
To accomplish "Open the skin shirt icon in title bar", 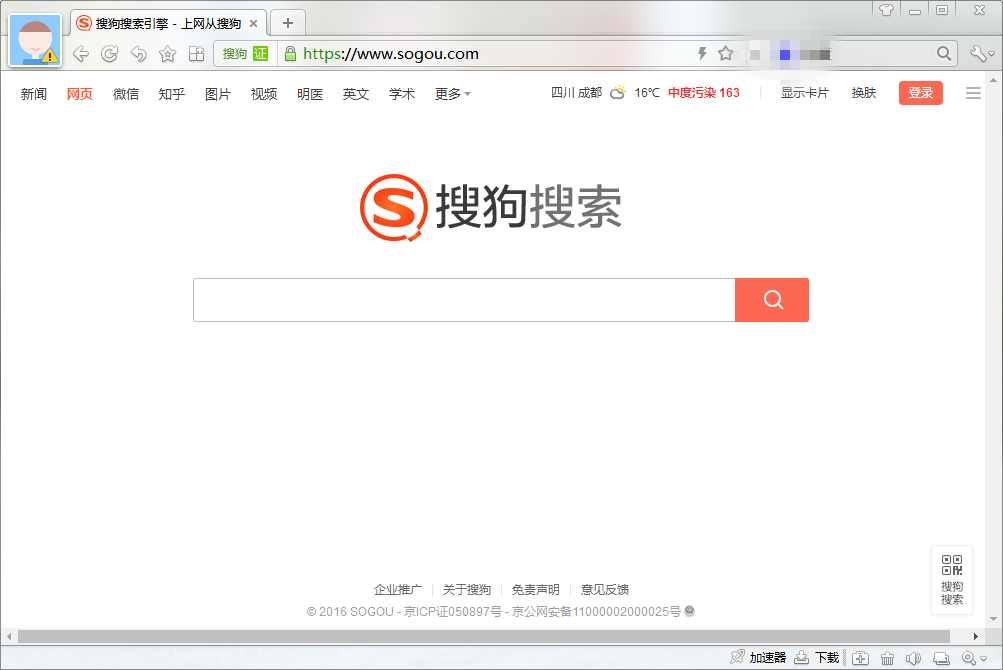I will tap(886, 10).
